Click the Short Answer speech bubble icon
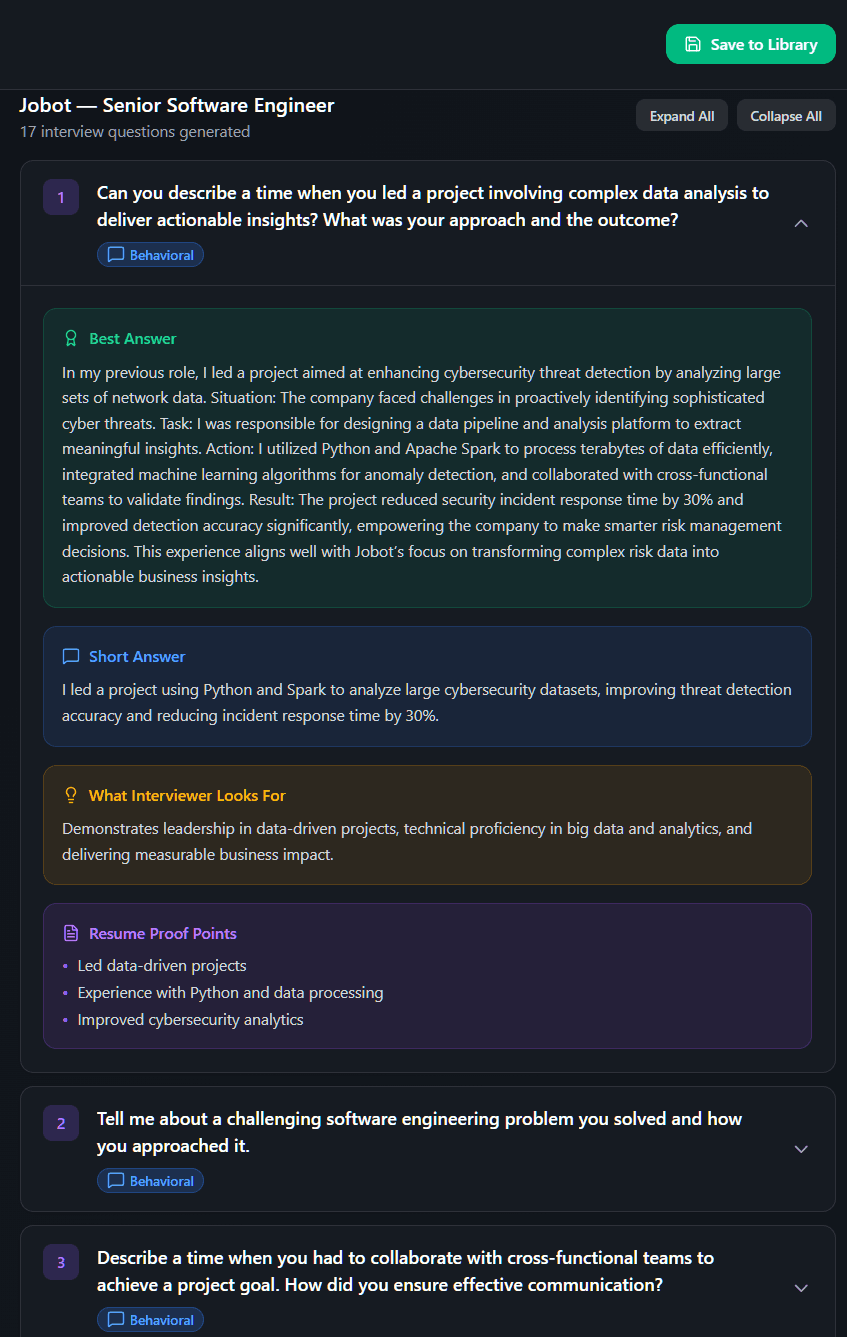The image size is (847, 1337). 71,657
